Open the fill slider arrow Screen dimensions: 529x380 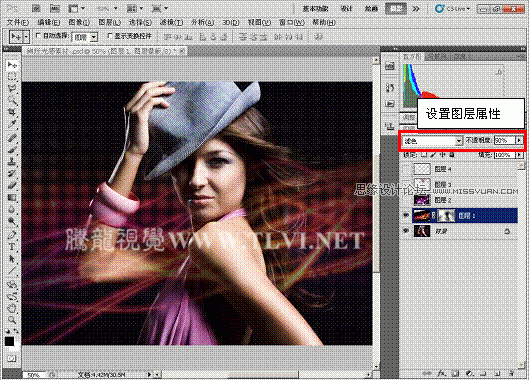pos(519,155)
